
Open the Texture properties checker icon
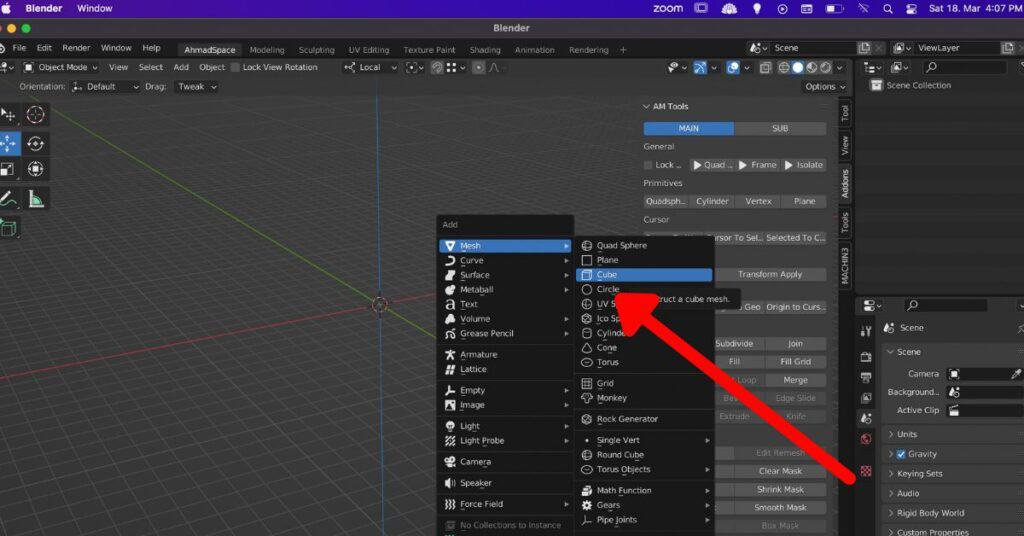[x=866, y=471]
